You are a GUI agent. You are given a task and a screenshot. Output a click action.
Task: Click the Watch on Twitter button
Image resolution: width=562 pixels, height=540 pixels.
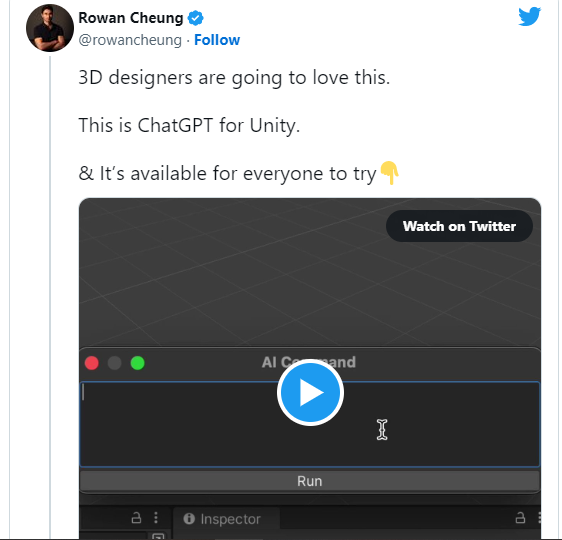click(x=459, y=226)
